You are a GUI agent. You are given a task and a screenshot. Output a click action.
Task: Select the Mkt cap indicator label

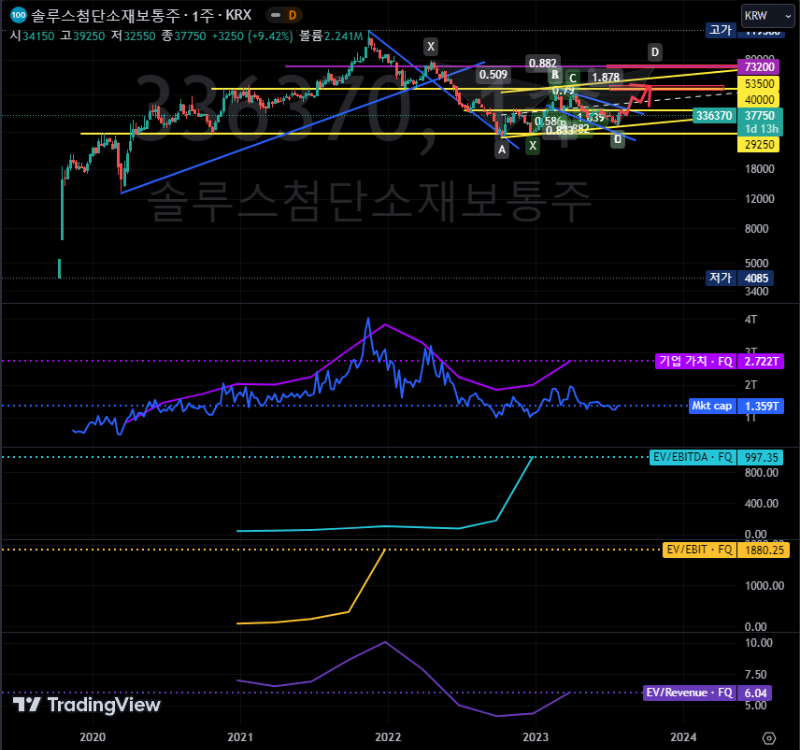click(x=712, y=406)
